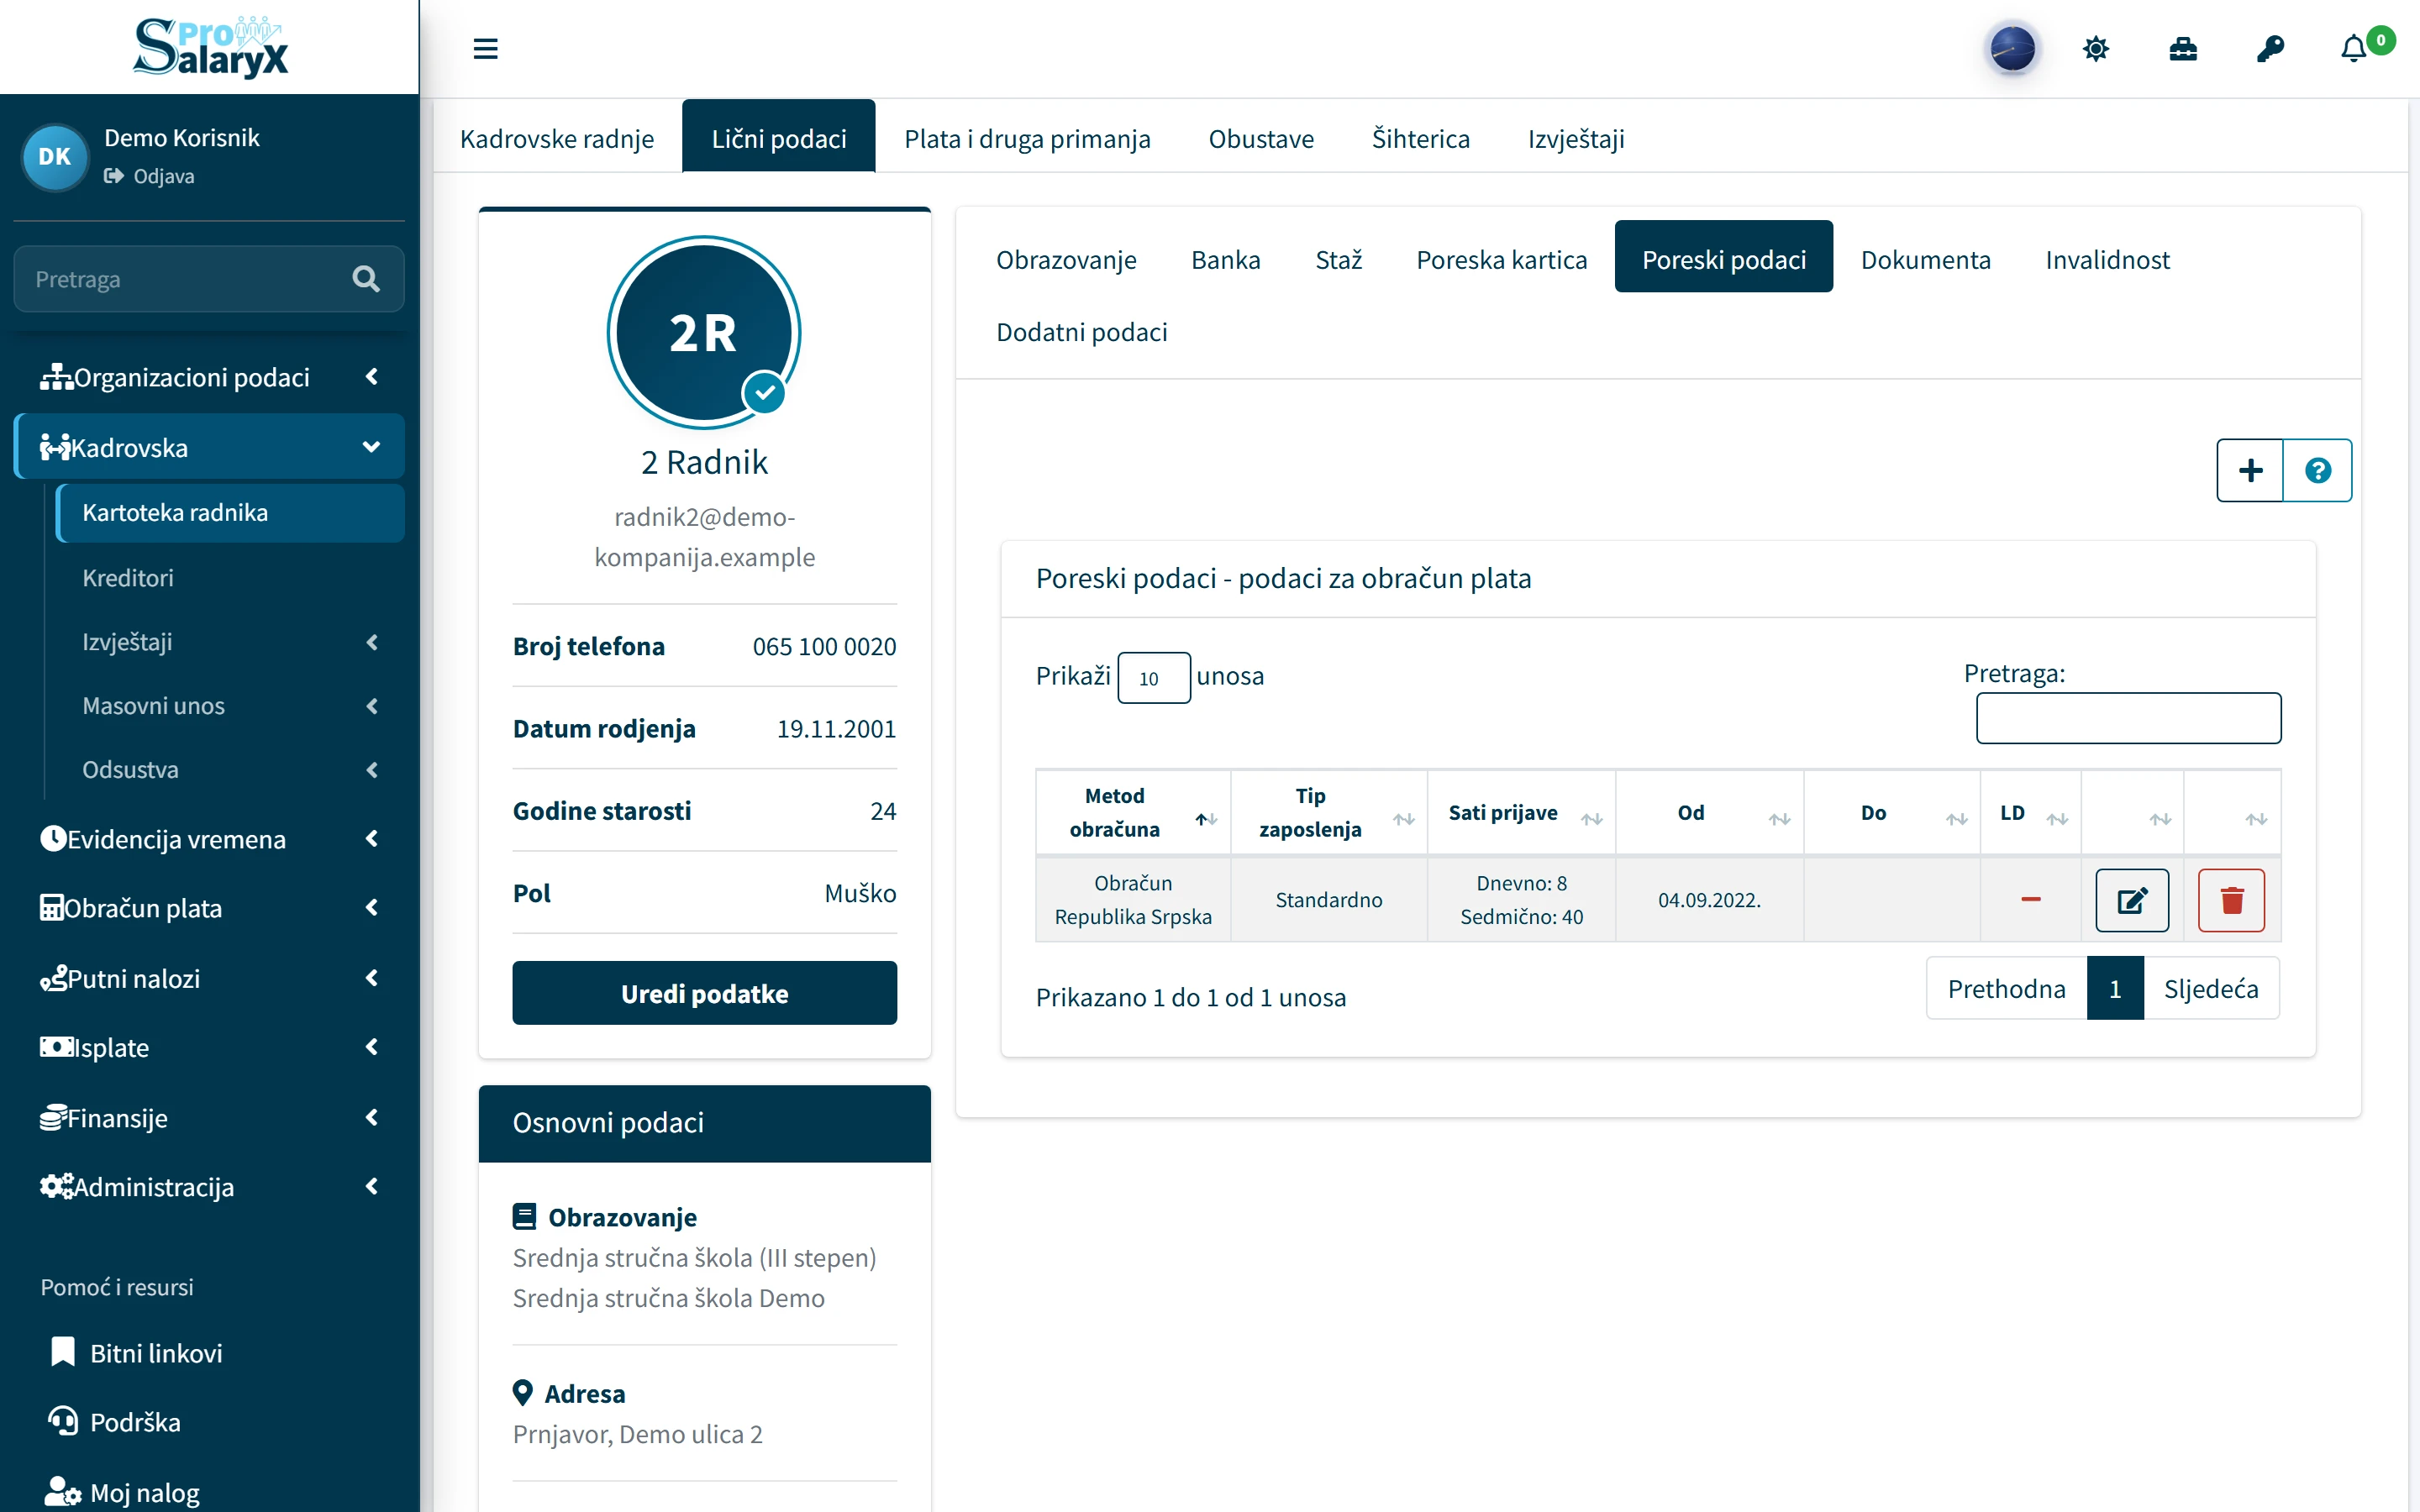Select the Poreska kartica tab
This screenshot has height=1512, width=2420.
[x=1501, y=259]
